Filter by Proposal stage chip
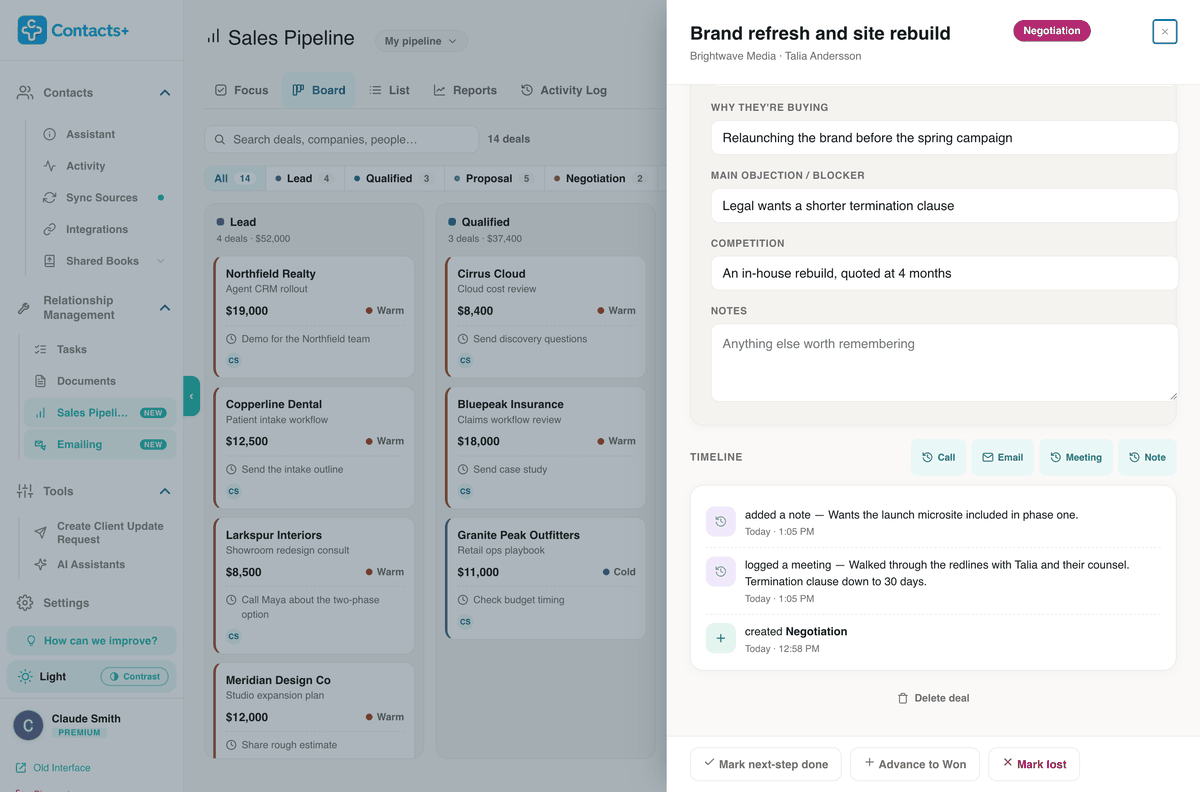This screenshot has width=1200, height=792. 494,178
